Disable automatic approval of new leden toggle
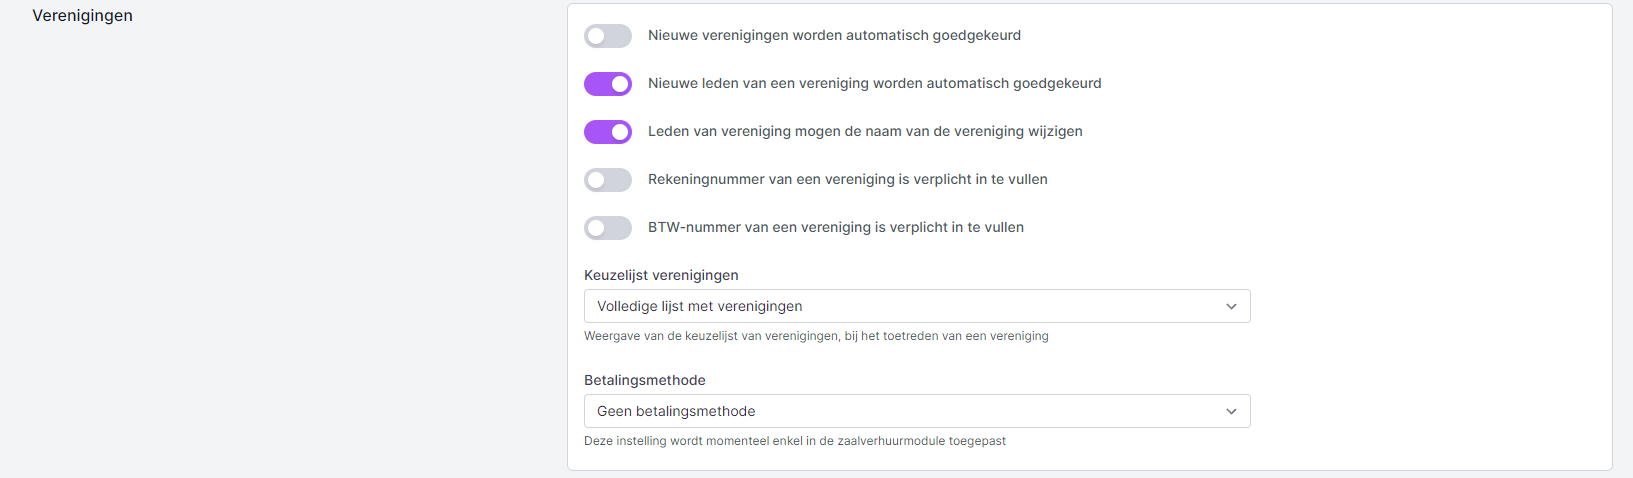Viewport: 1633px width, 478px height. pos(608,84)
